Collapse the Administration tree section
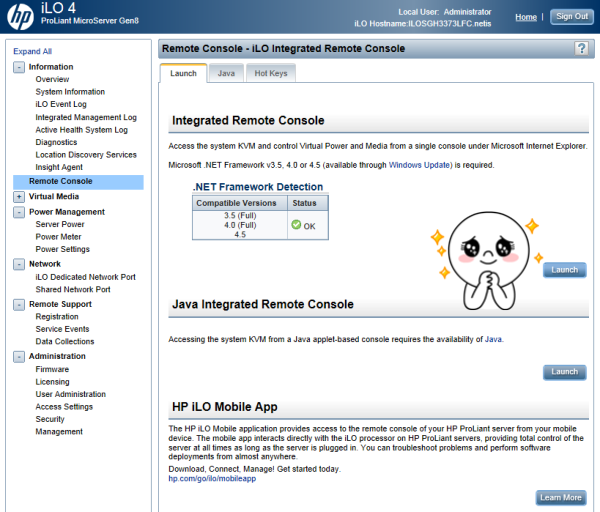The width and height of the screenshot is (600, 512). pos(19,357)
